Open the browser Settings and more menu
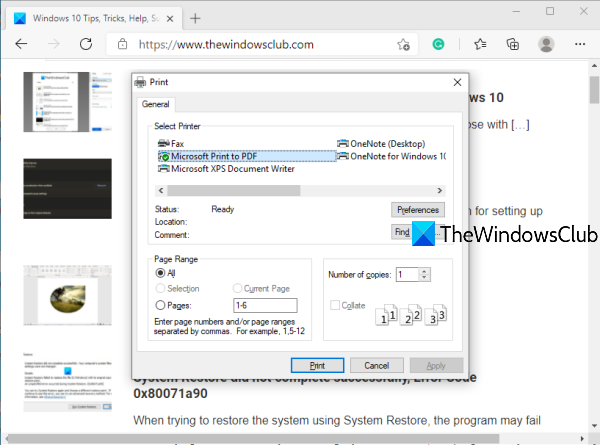This screenshot has width=600, height=445. point(580,44)
